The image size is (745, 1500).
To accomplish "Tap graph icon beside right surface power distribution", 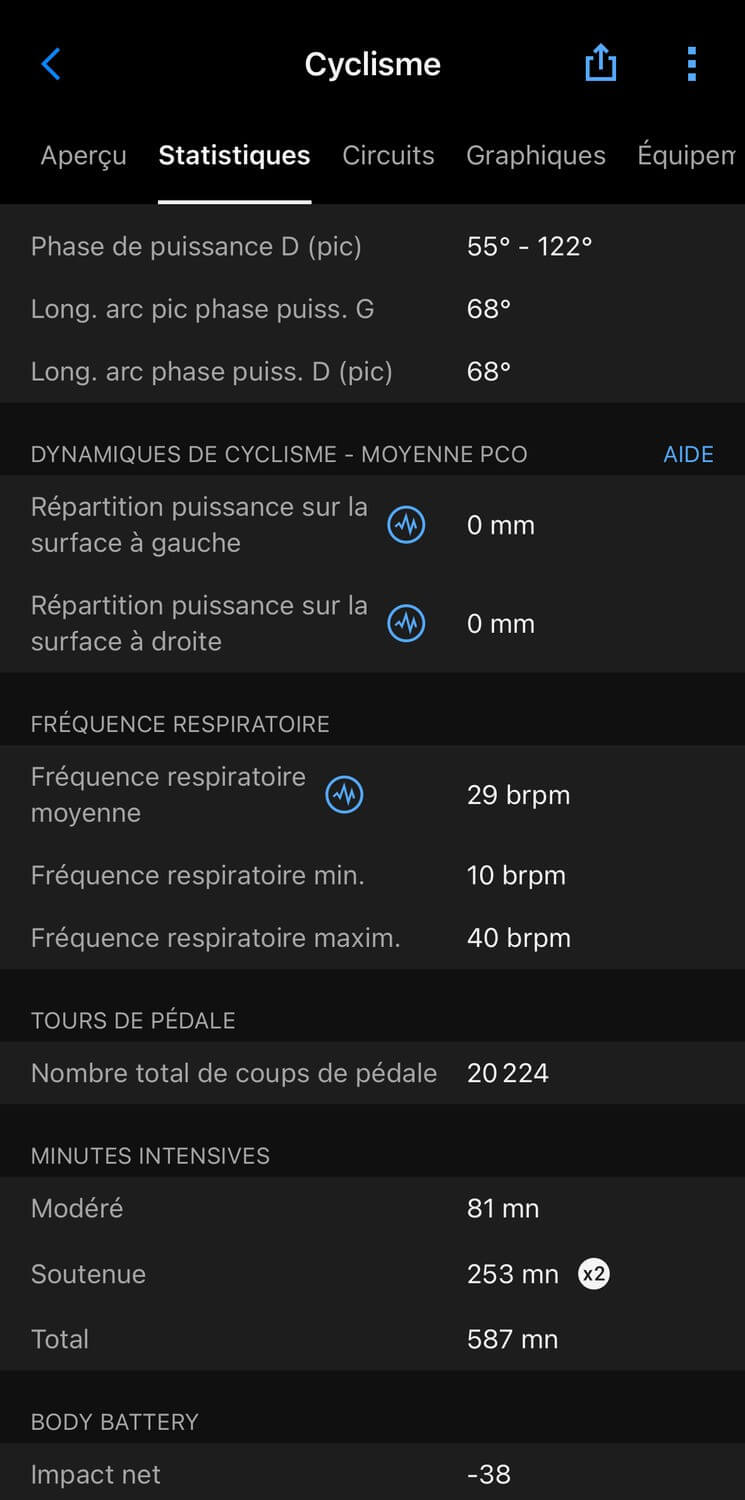I will click(x=406, y=623).
